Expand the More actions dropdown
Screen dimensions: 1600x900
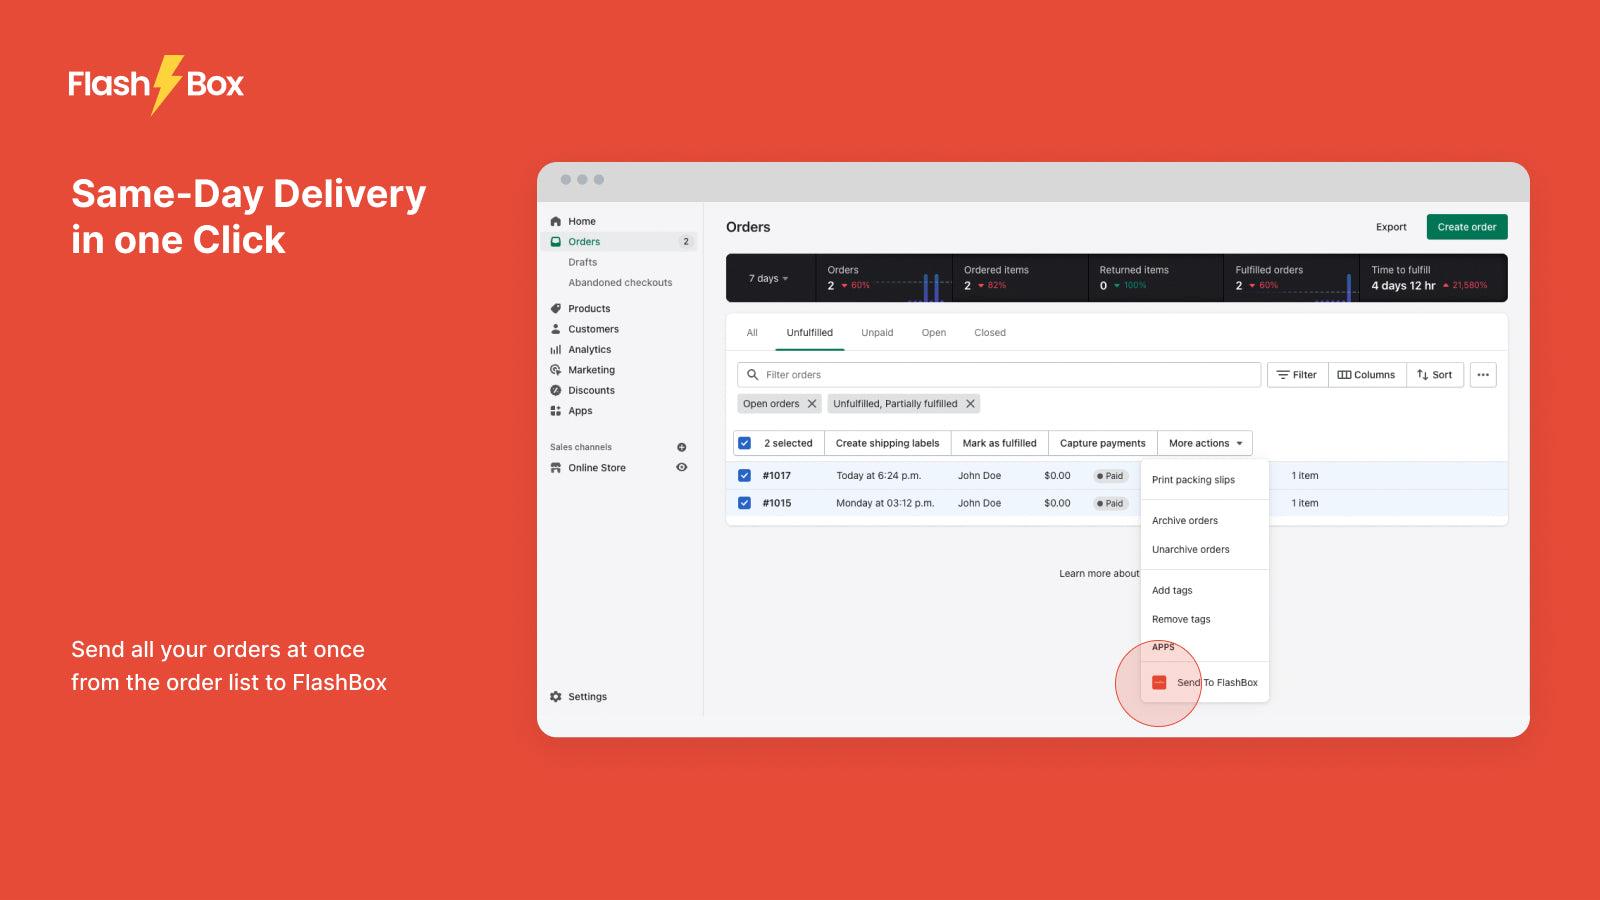[1204, 442]
